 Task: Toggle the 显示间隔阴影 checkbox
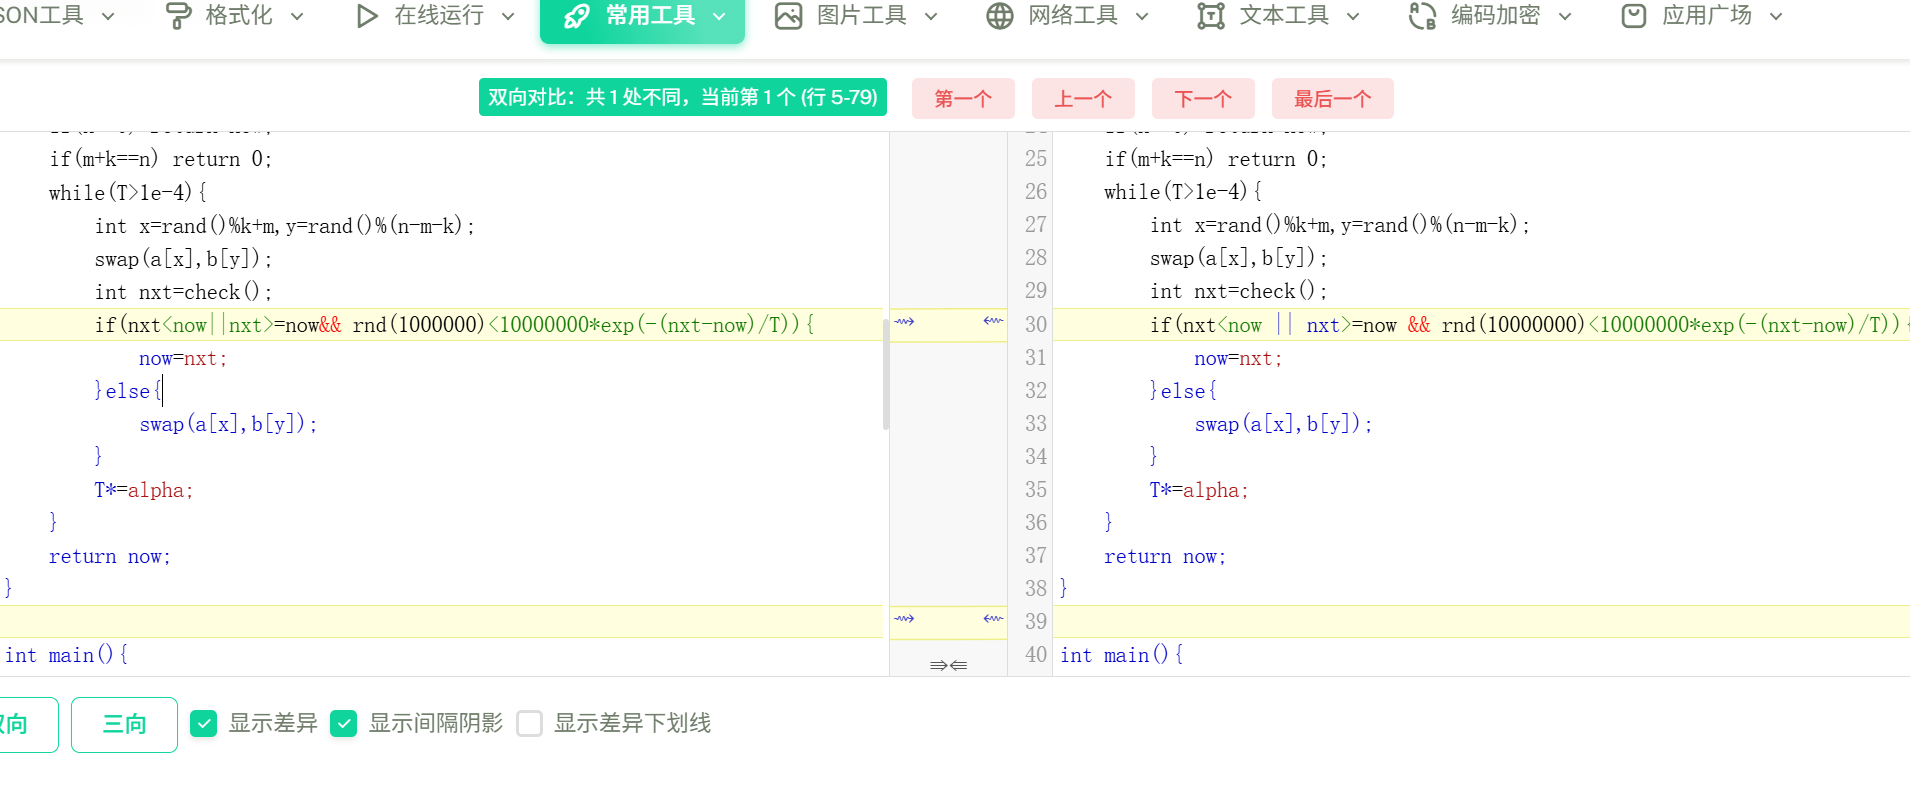(344, 723)
